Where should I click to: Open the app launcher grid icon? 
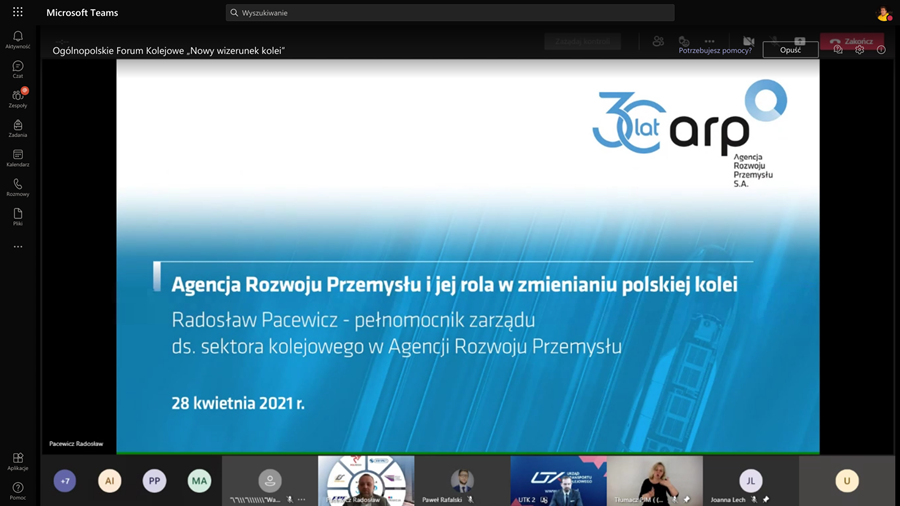point(18,12)
